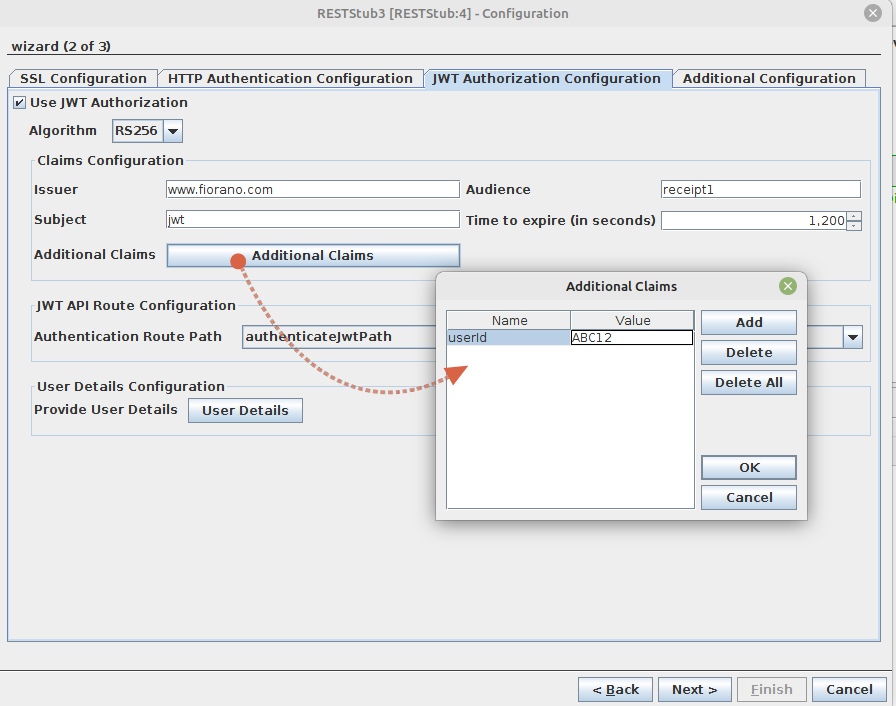The height and width of the screenshot is (706, 896).
Task: Close the Additional Claims dialog
Action: (x=788, y=286)
